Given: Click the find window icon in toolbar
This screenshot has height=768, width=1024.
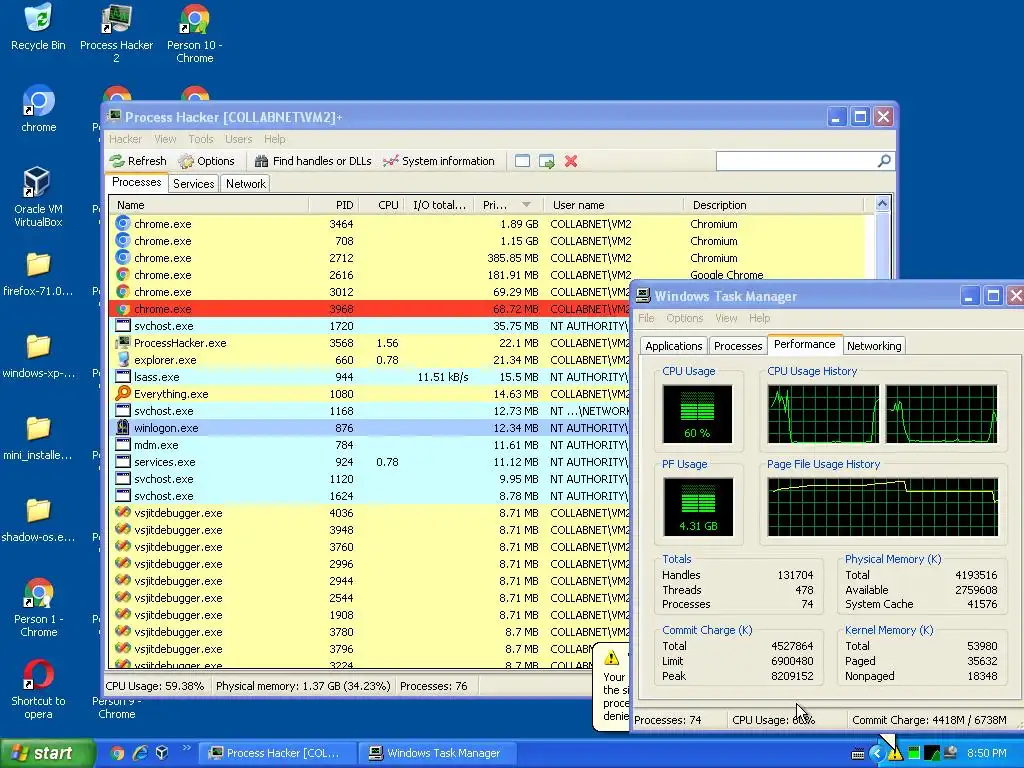Looking at the screenshot, I should 522,161.
